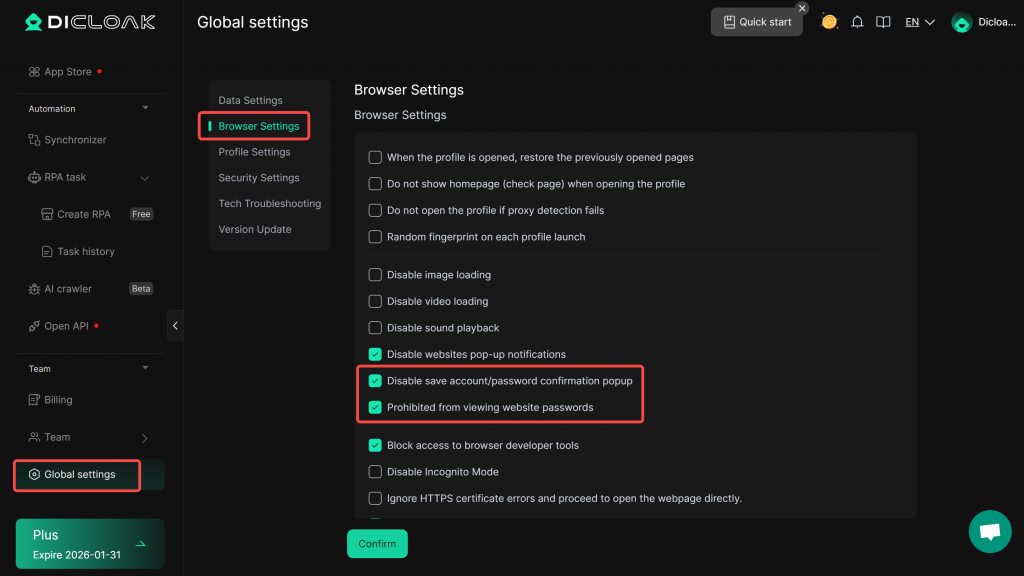1024x576 pixels.
Task: Click the user avatar icon
Action: click(x=962, y=22)
